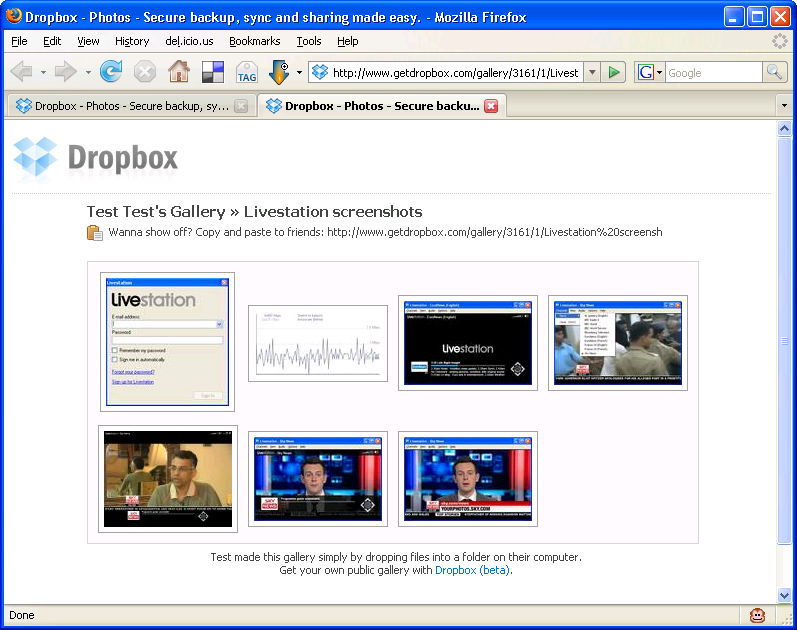This screenshot has height=630, width=797.
Task: Click the Google search engine icon
Action: tap(645, 72)
